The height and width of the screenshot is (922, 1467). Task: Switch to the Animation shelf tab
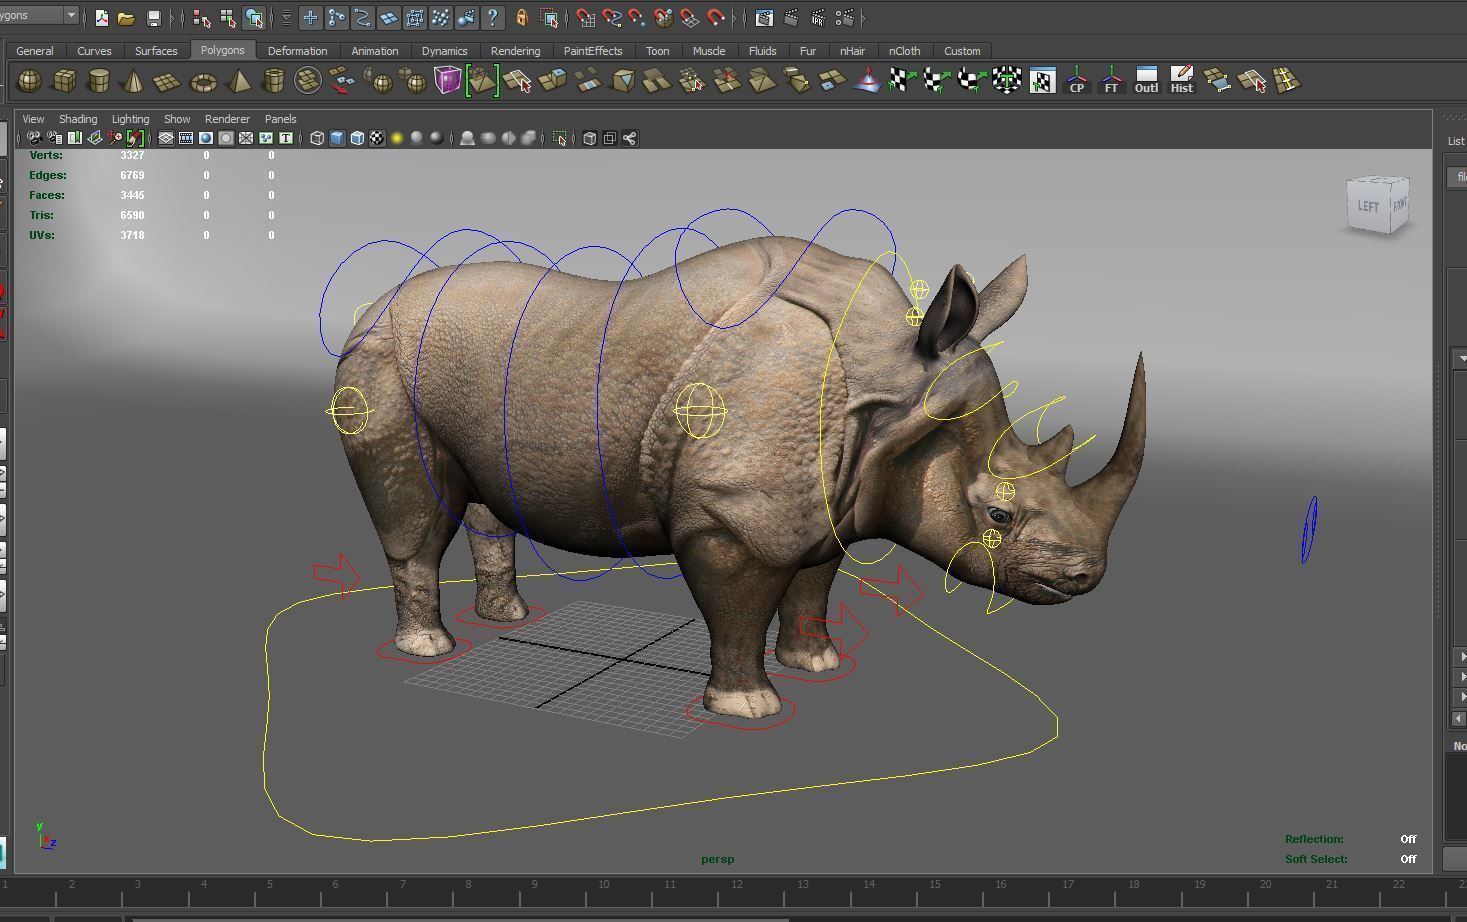pyautogui.click(x=375, y=51)
